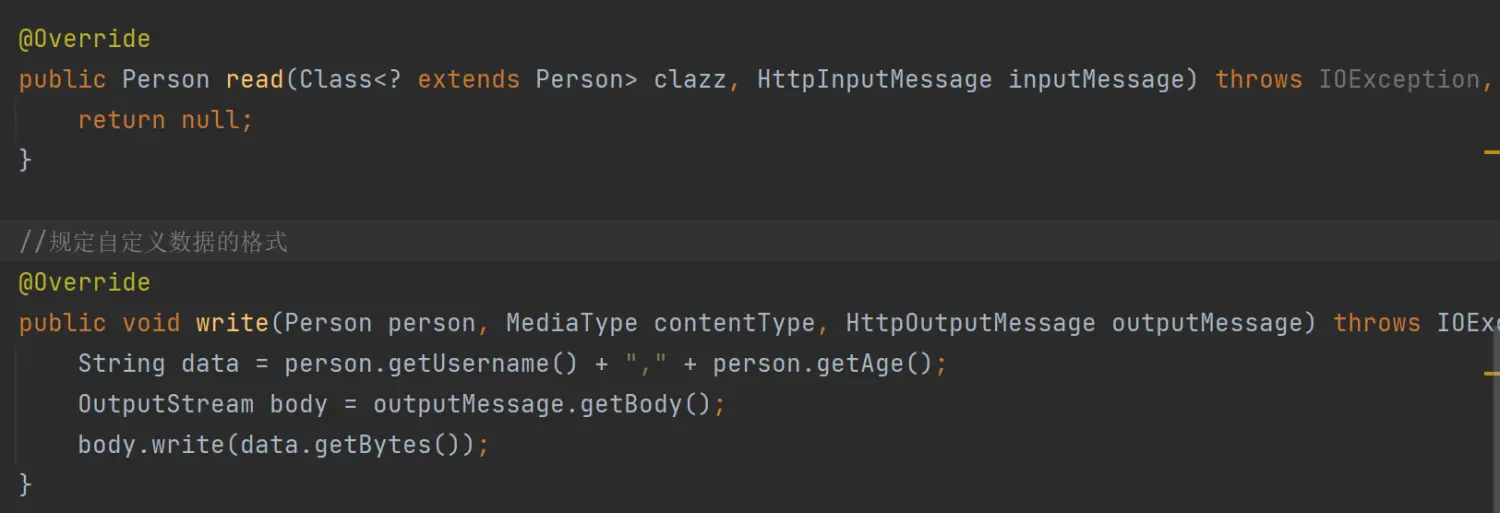The height and width of the screenshot is (513, 1500).
Task: Click the upper warning marker in error stripe
Action: click(x=1492, y=153)
